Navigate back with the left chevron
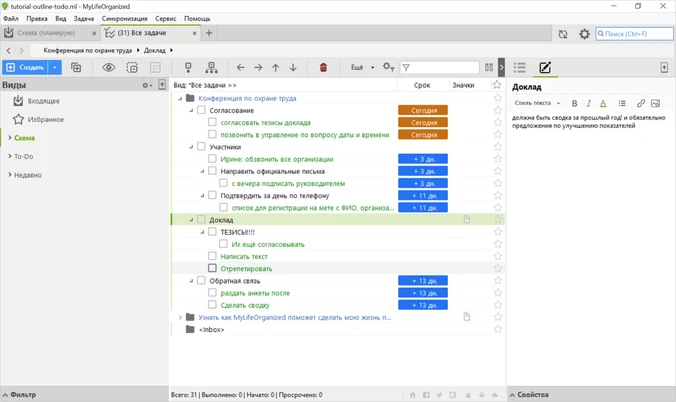This screenshot has height=402, width=676. 9,50
